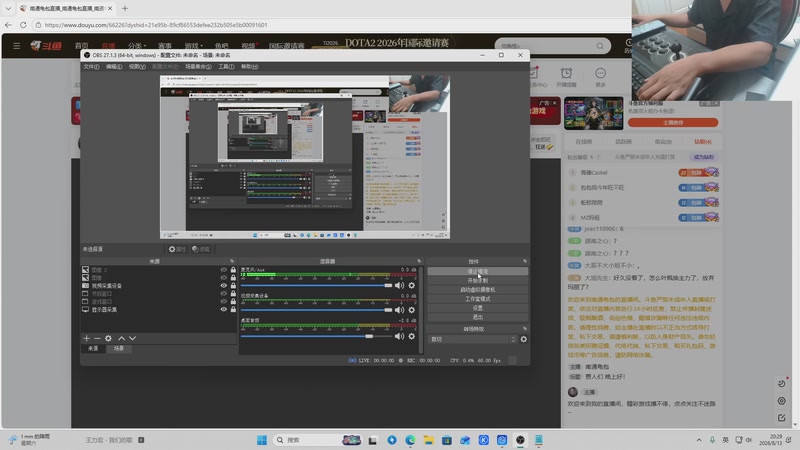The height and width of the screenshot is (450, 800).
Task: Click the 工作室模式 button
Action: click(478, 299)
